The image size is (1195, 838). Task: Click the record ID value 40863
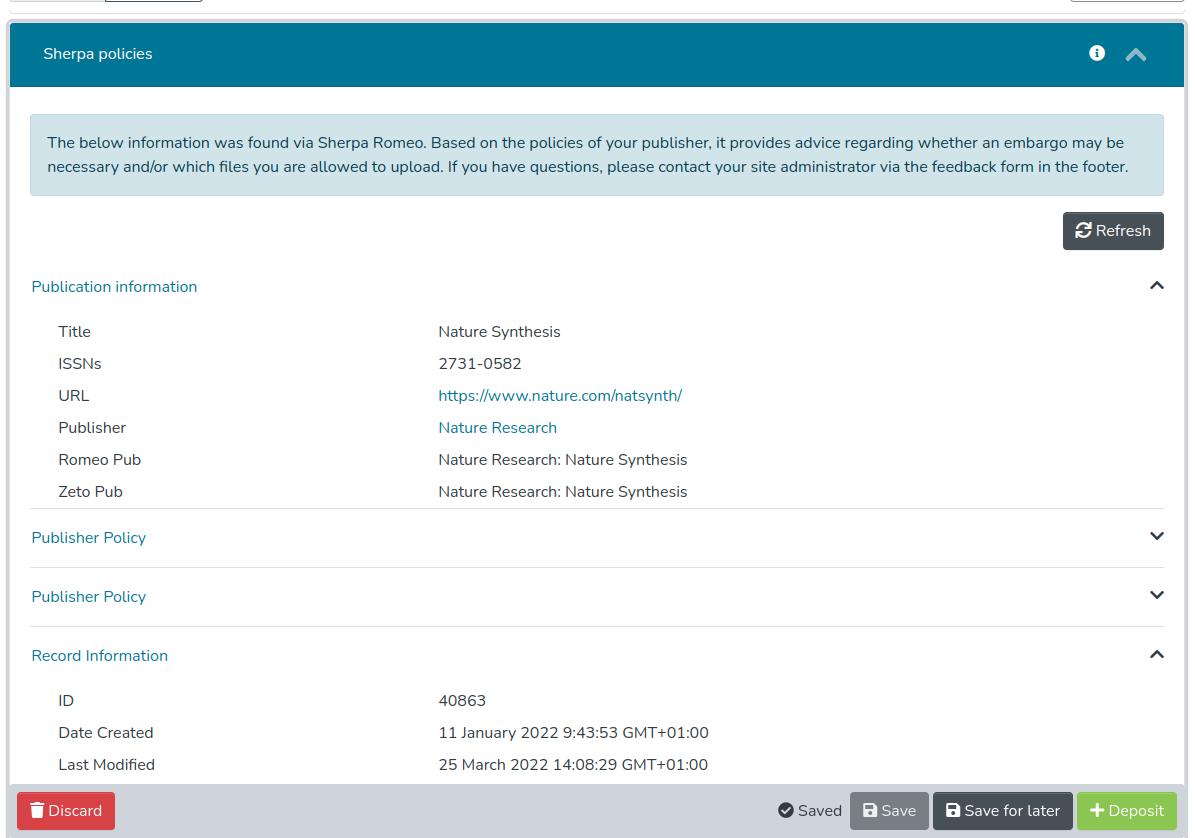tap(462, 701)
